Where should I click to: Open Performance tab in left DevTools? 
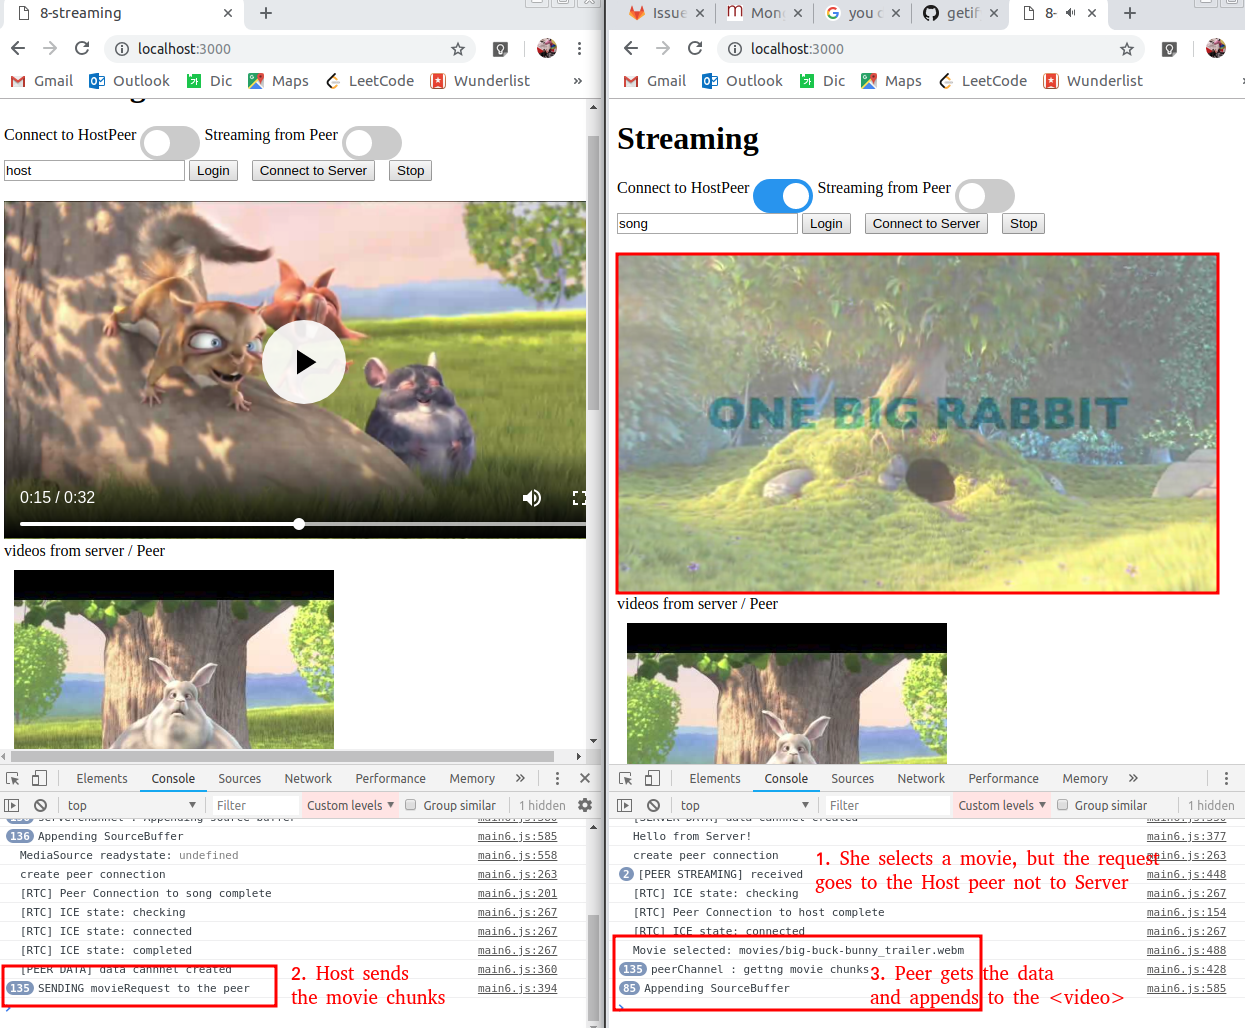[x=390, y=779]
